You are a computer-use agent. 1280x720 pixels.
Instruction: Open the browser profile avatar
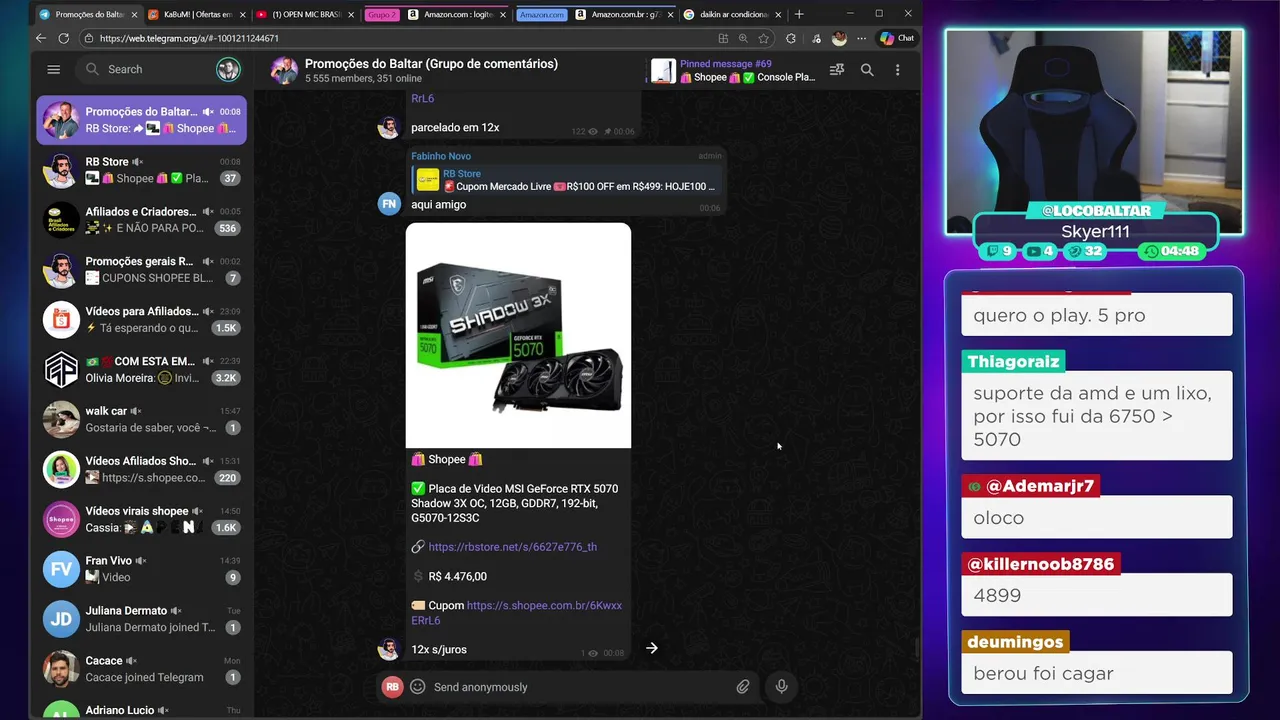(x=839, y=38)
